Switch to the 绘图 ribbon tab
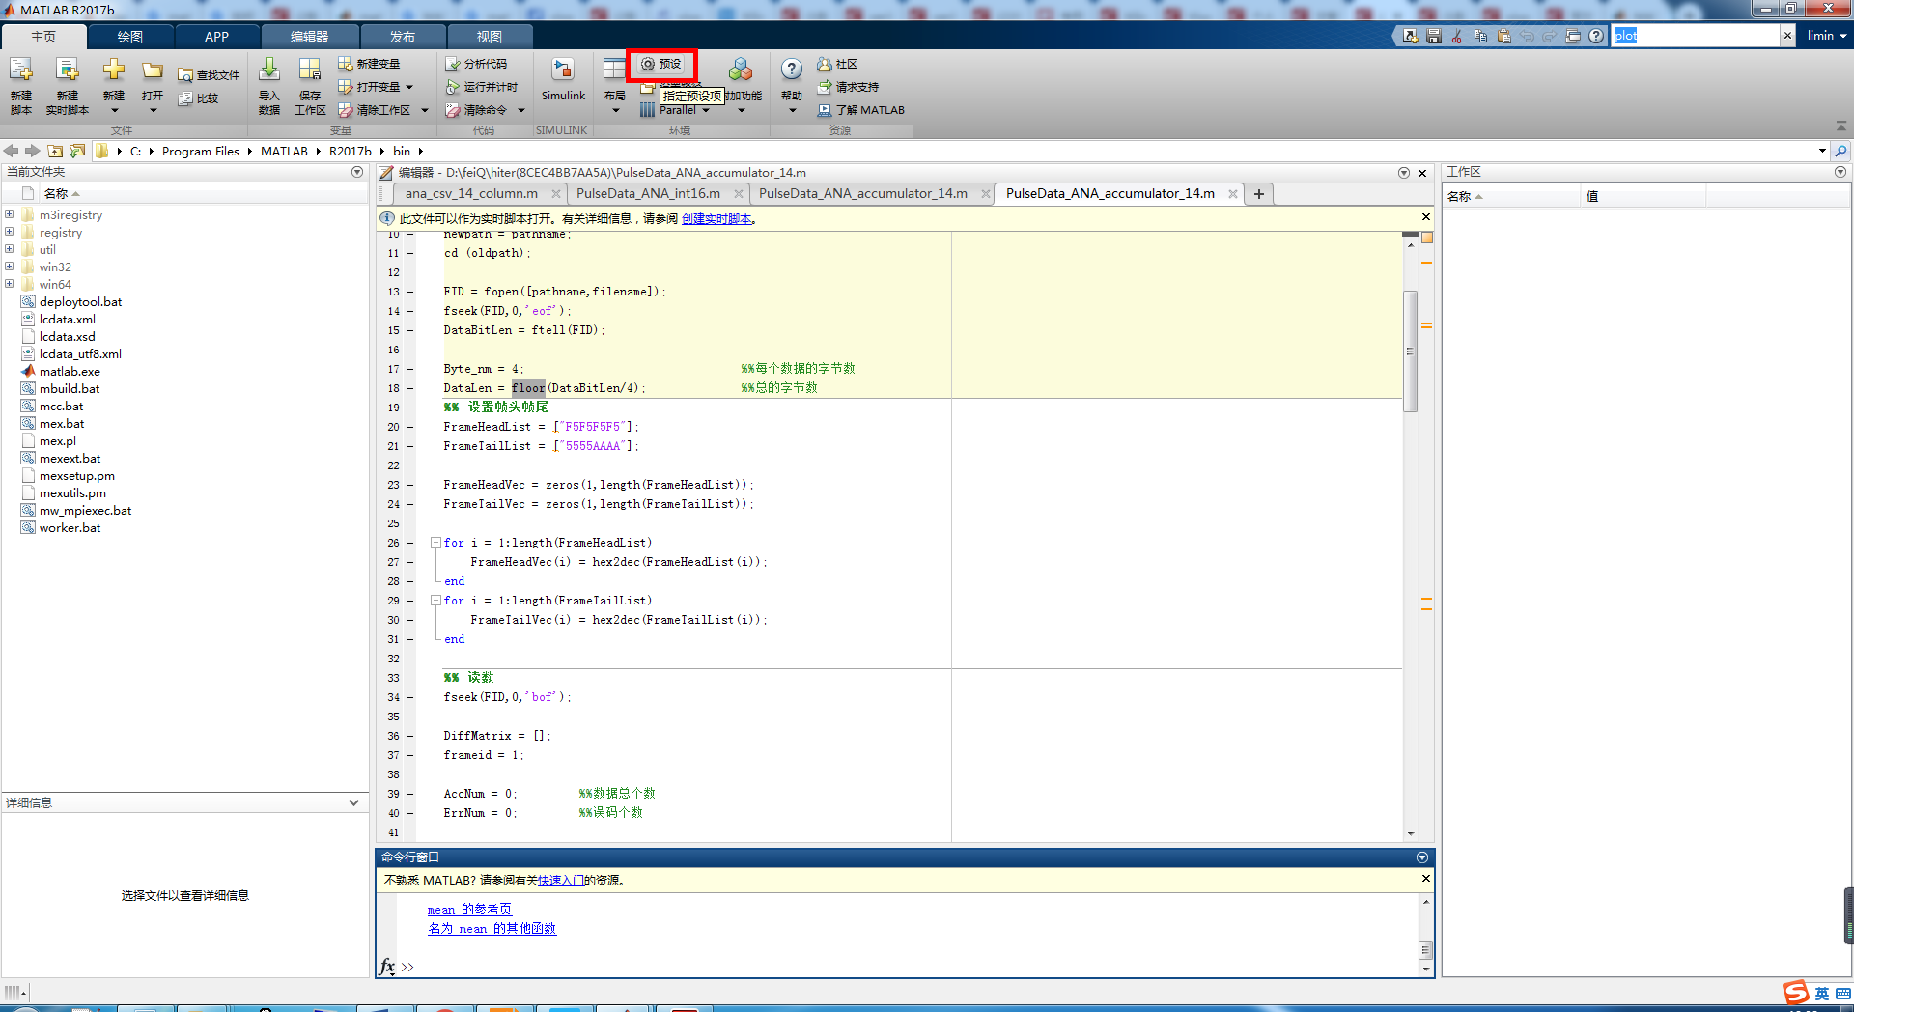Image resolution: width=1912 pixels, height=1012 pixels. pos(129,36)
